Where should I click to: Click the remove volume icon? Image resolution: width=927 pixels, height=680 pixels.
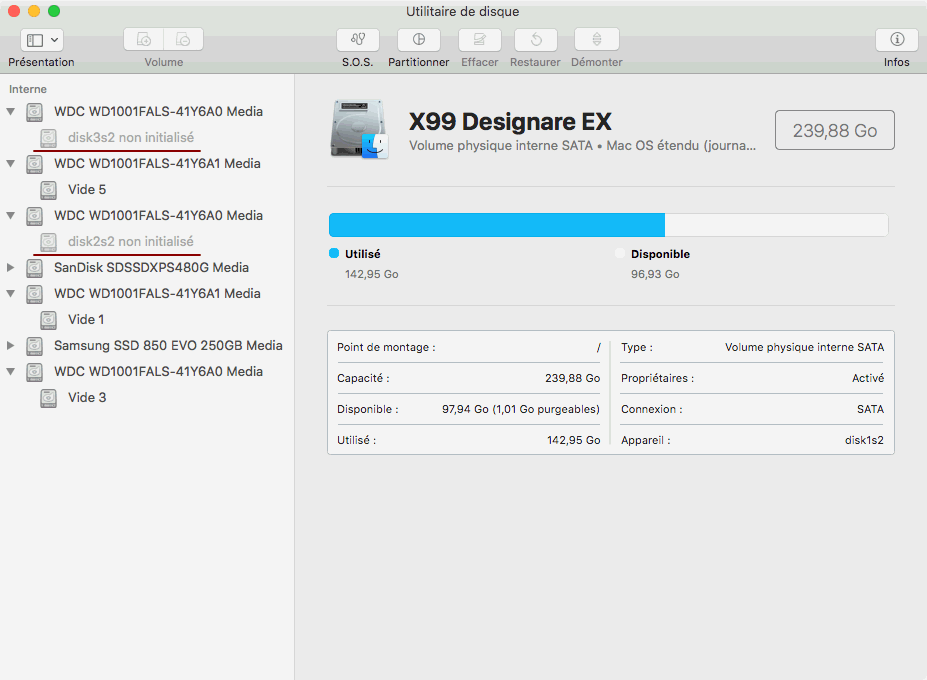[183, 40]
